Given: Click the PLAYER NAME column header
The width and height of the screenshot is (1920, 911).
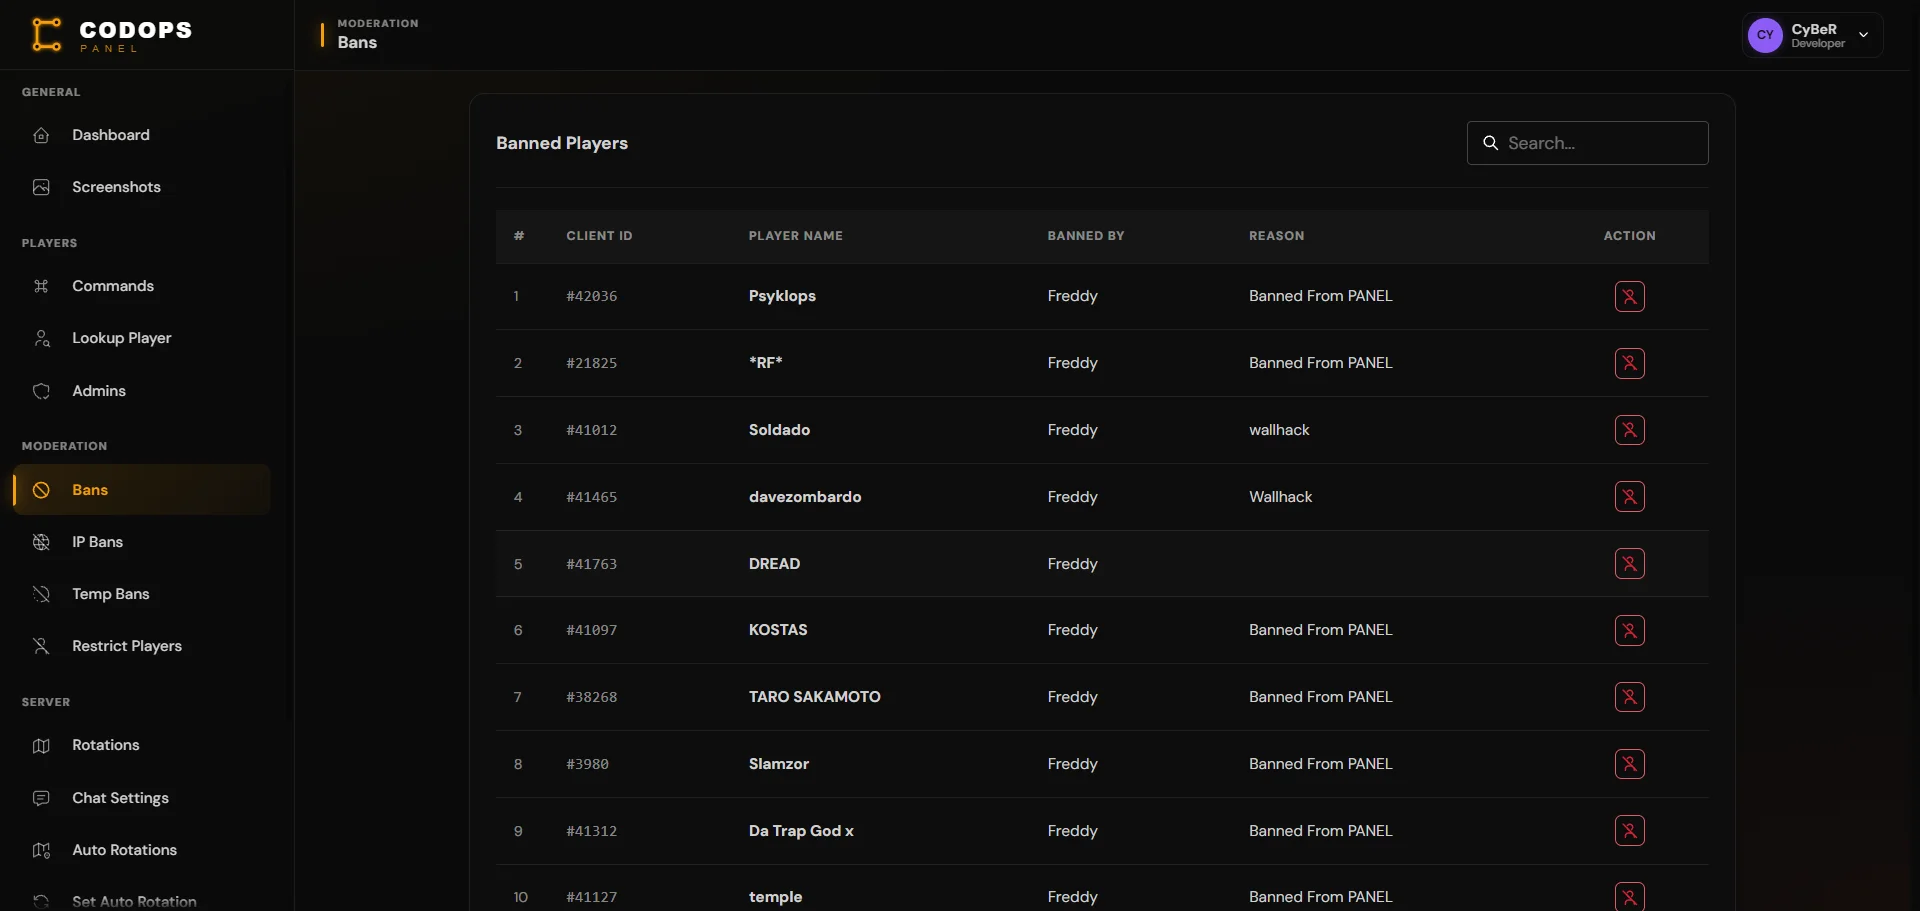Looking at the screenshot, I should click(795, 236).
